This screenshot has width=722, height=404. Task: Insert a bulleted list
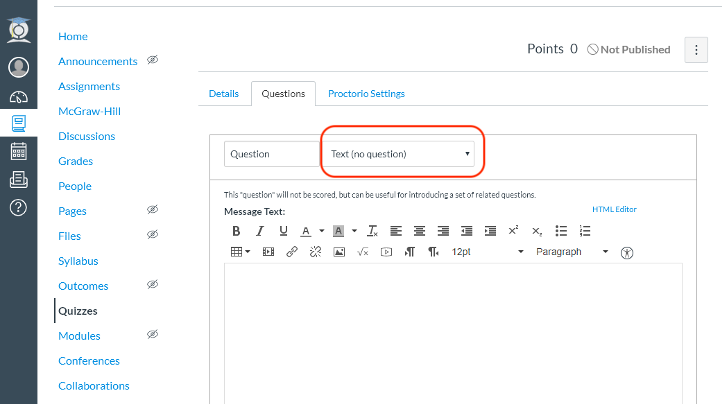pos(561,231)
